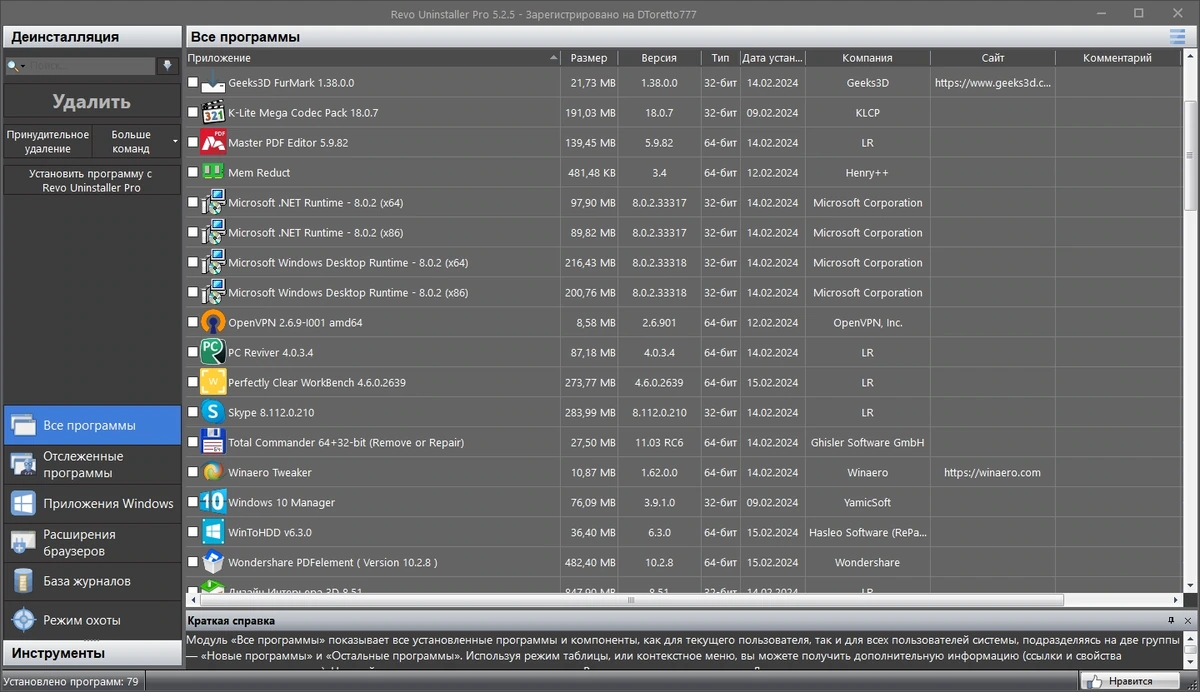Open База журналов section
Viewport: 1200px width, 692px height.
click(x=92, y=581)
